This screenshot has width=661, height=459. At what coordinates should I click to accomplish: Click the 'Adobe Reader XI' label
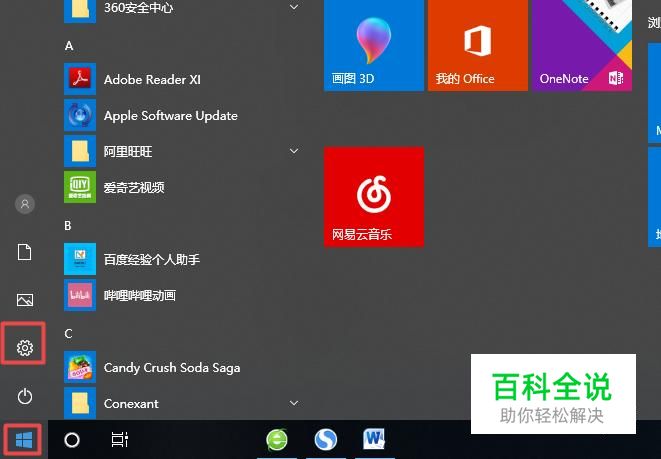[152, 79]
